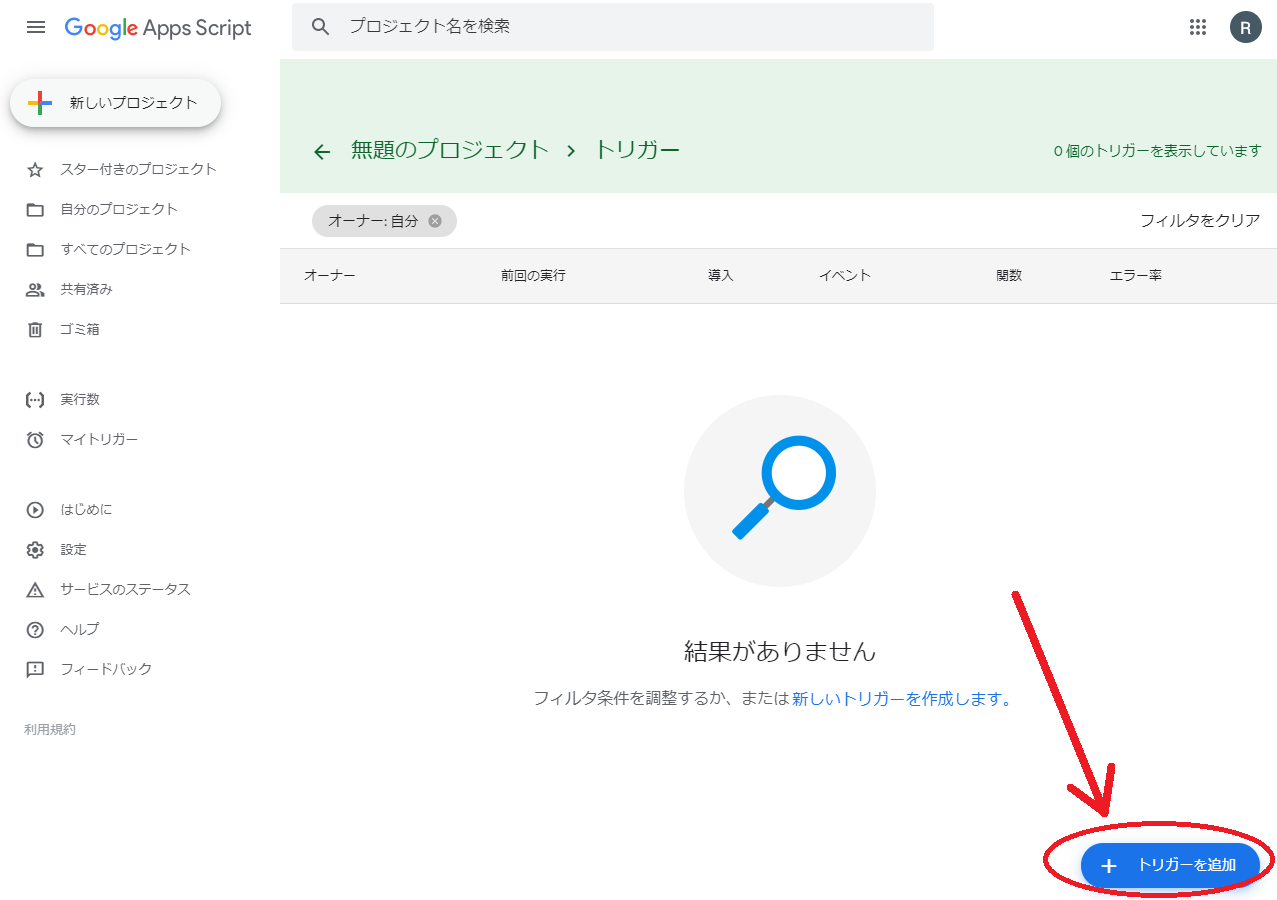Image resolution: width=1277 pixels, height=900 pixels.
Task: Click the trash icon for ゴミ箱
Action: 35,330
